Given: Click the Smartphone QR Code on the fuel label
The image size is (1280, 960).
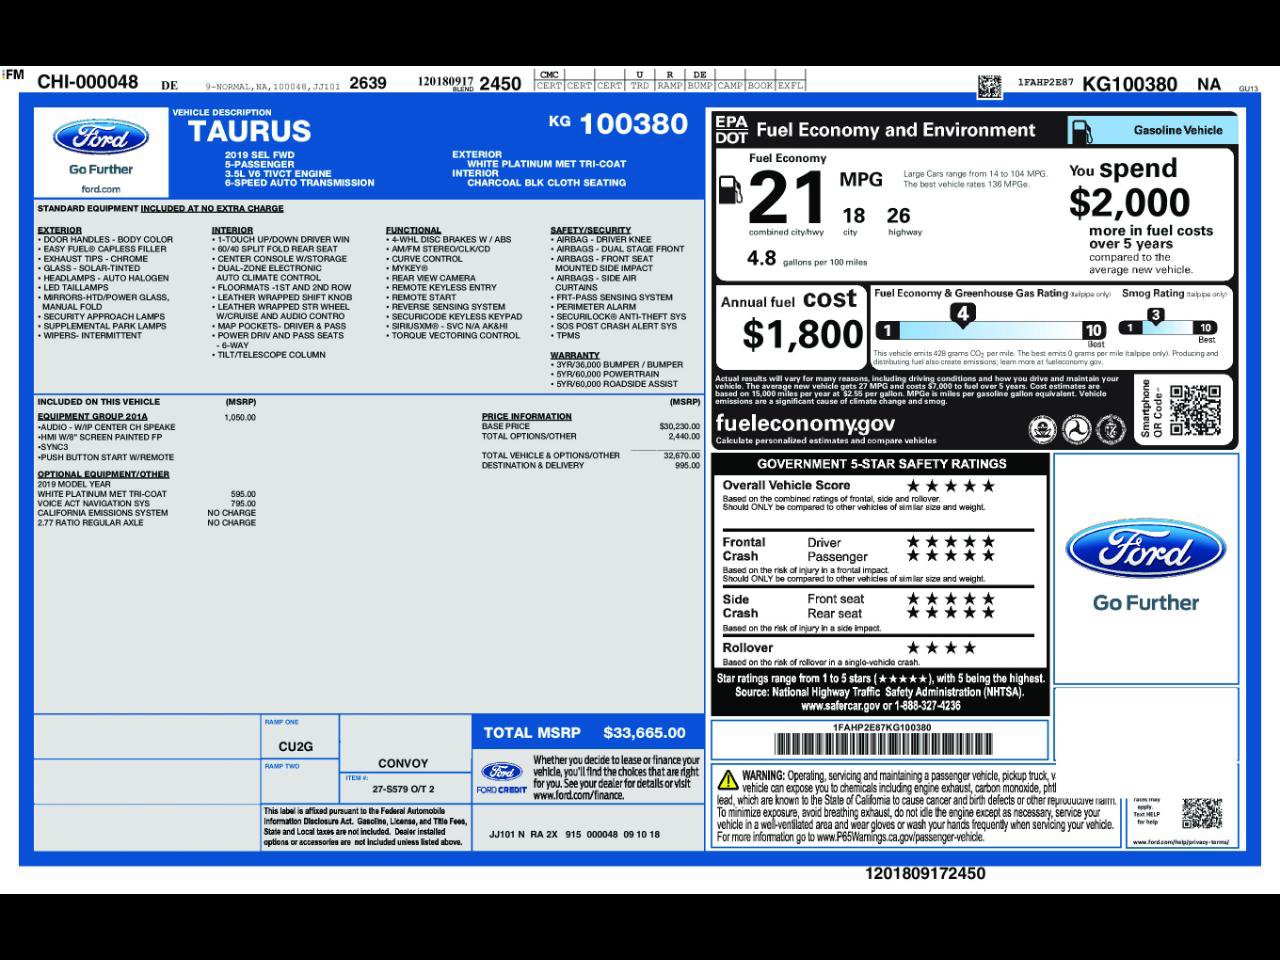Looking at the screenshot, I should [1195, 410].
